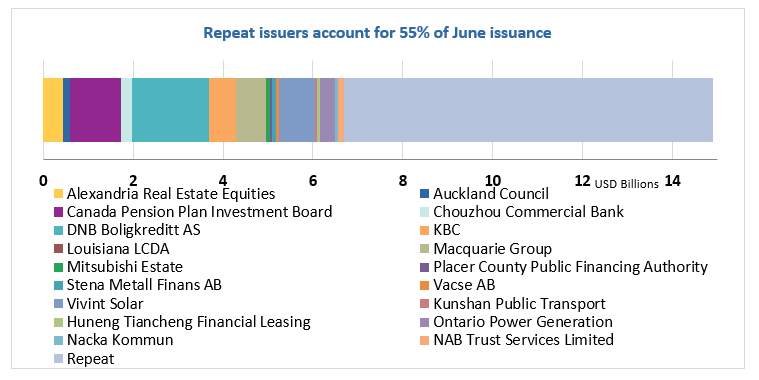Click the teal DNB Boligkreditt bar segment
Viewport: 759px width, 380px height.
pos(170,110)
